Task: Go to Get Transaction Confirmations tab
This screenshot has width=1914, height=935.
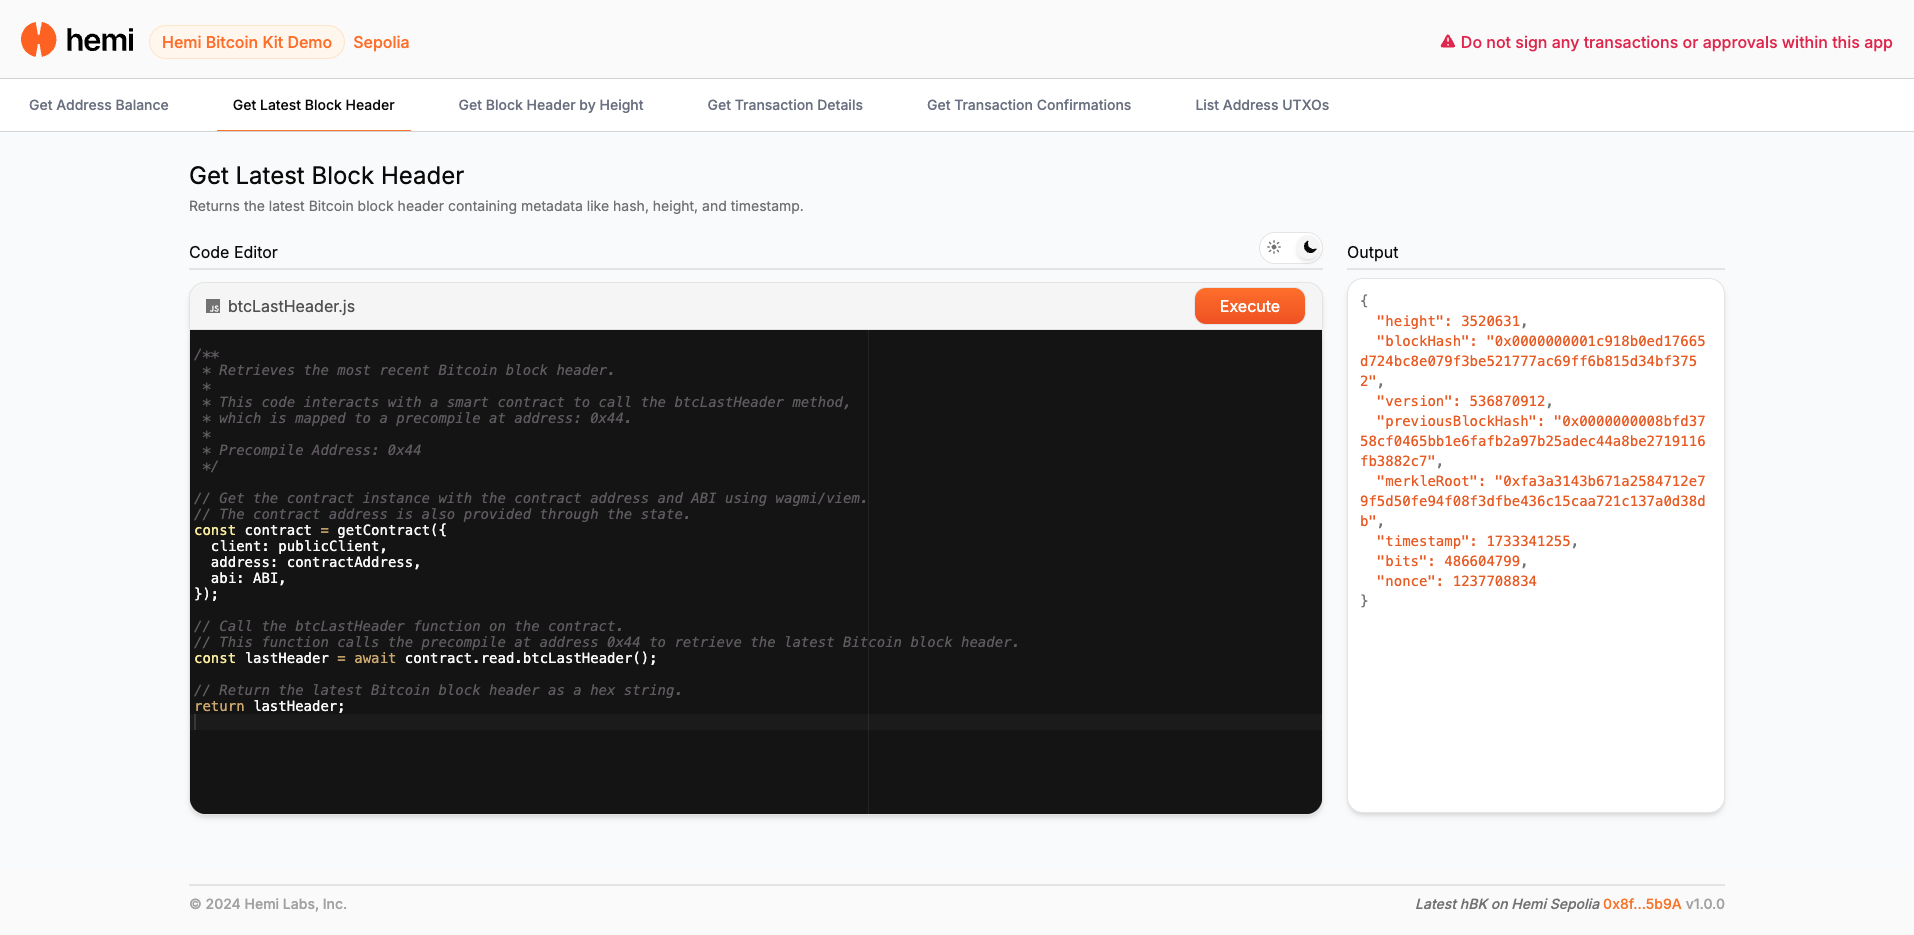Action: coord(1028,105)
